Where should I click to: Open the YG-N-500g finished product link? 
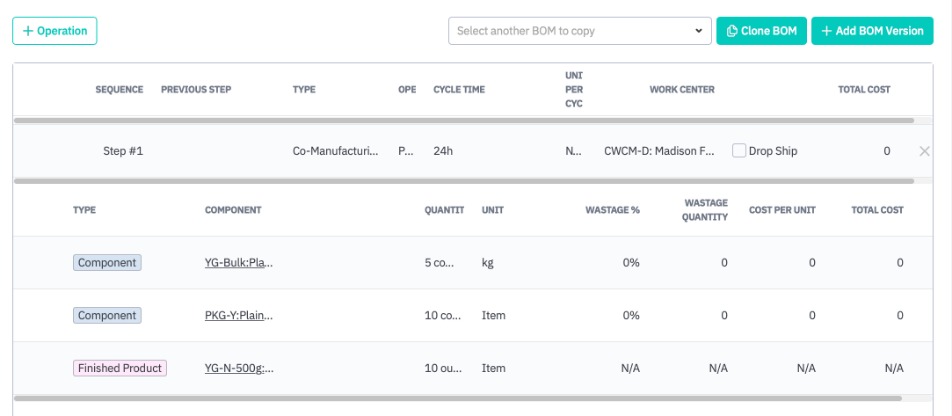pos(239,368)
